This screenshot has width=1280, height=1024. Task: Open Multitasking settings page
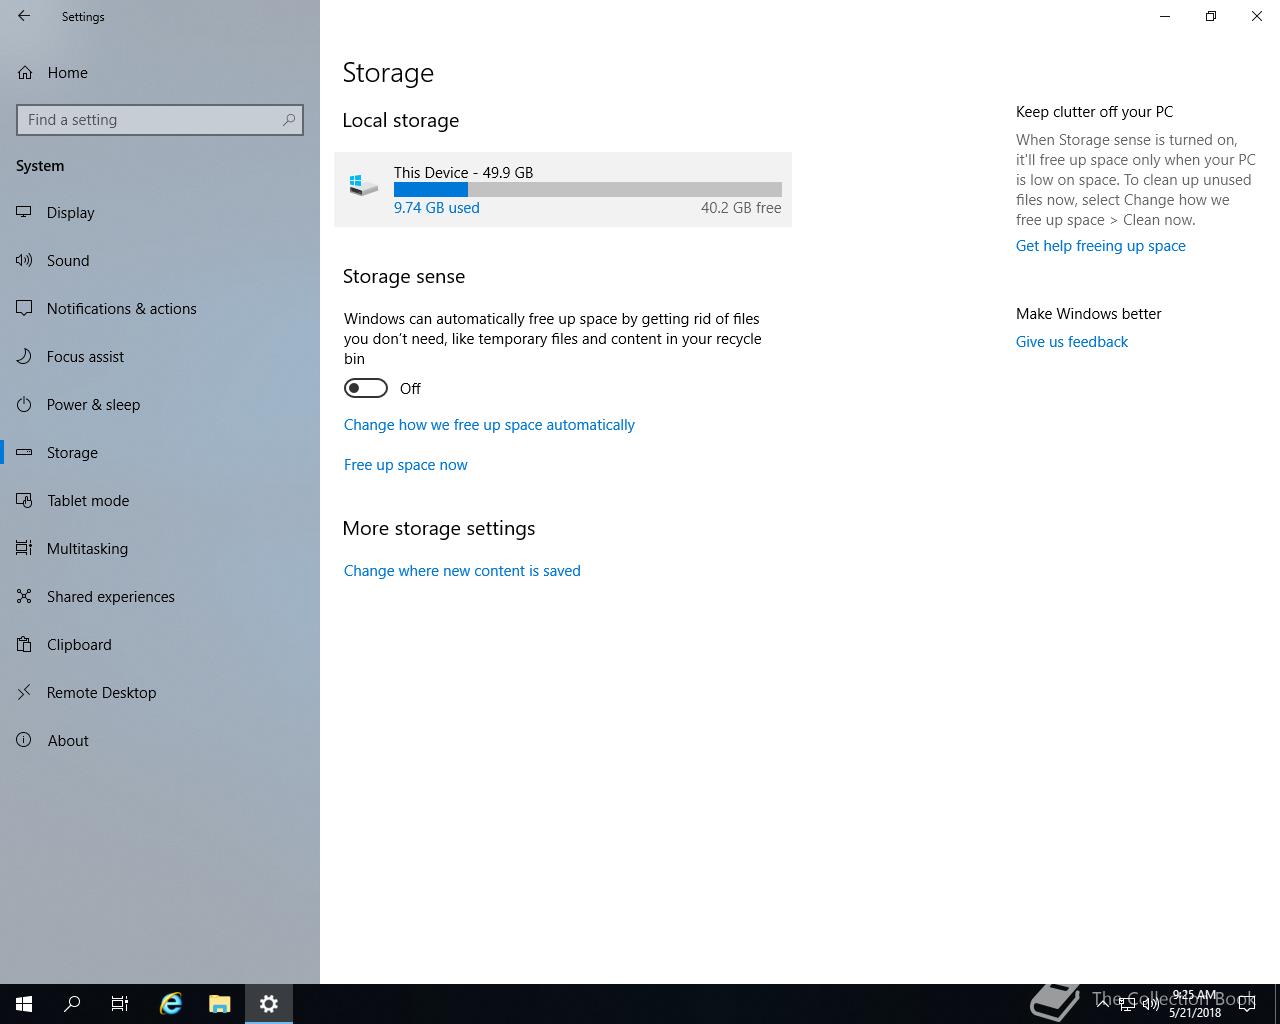160,548
